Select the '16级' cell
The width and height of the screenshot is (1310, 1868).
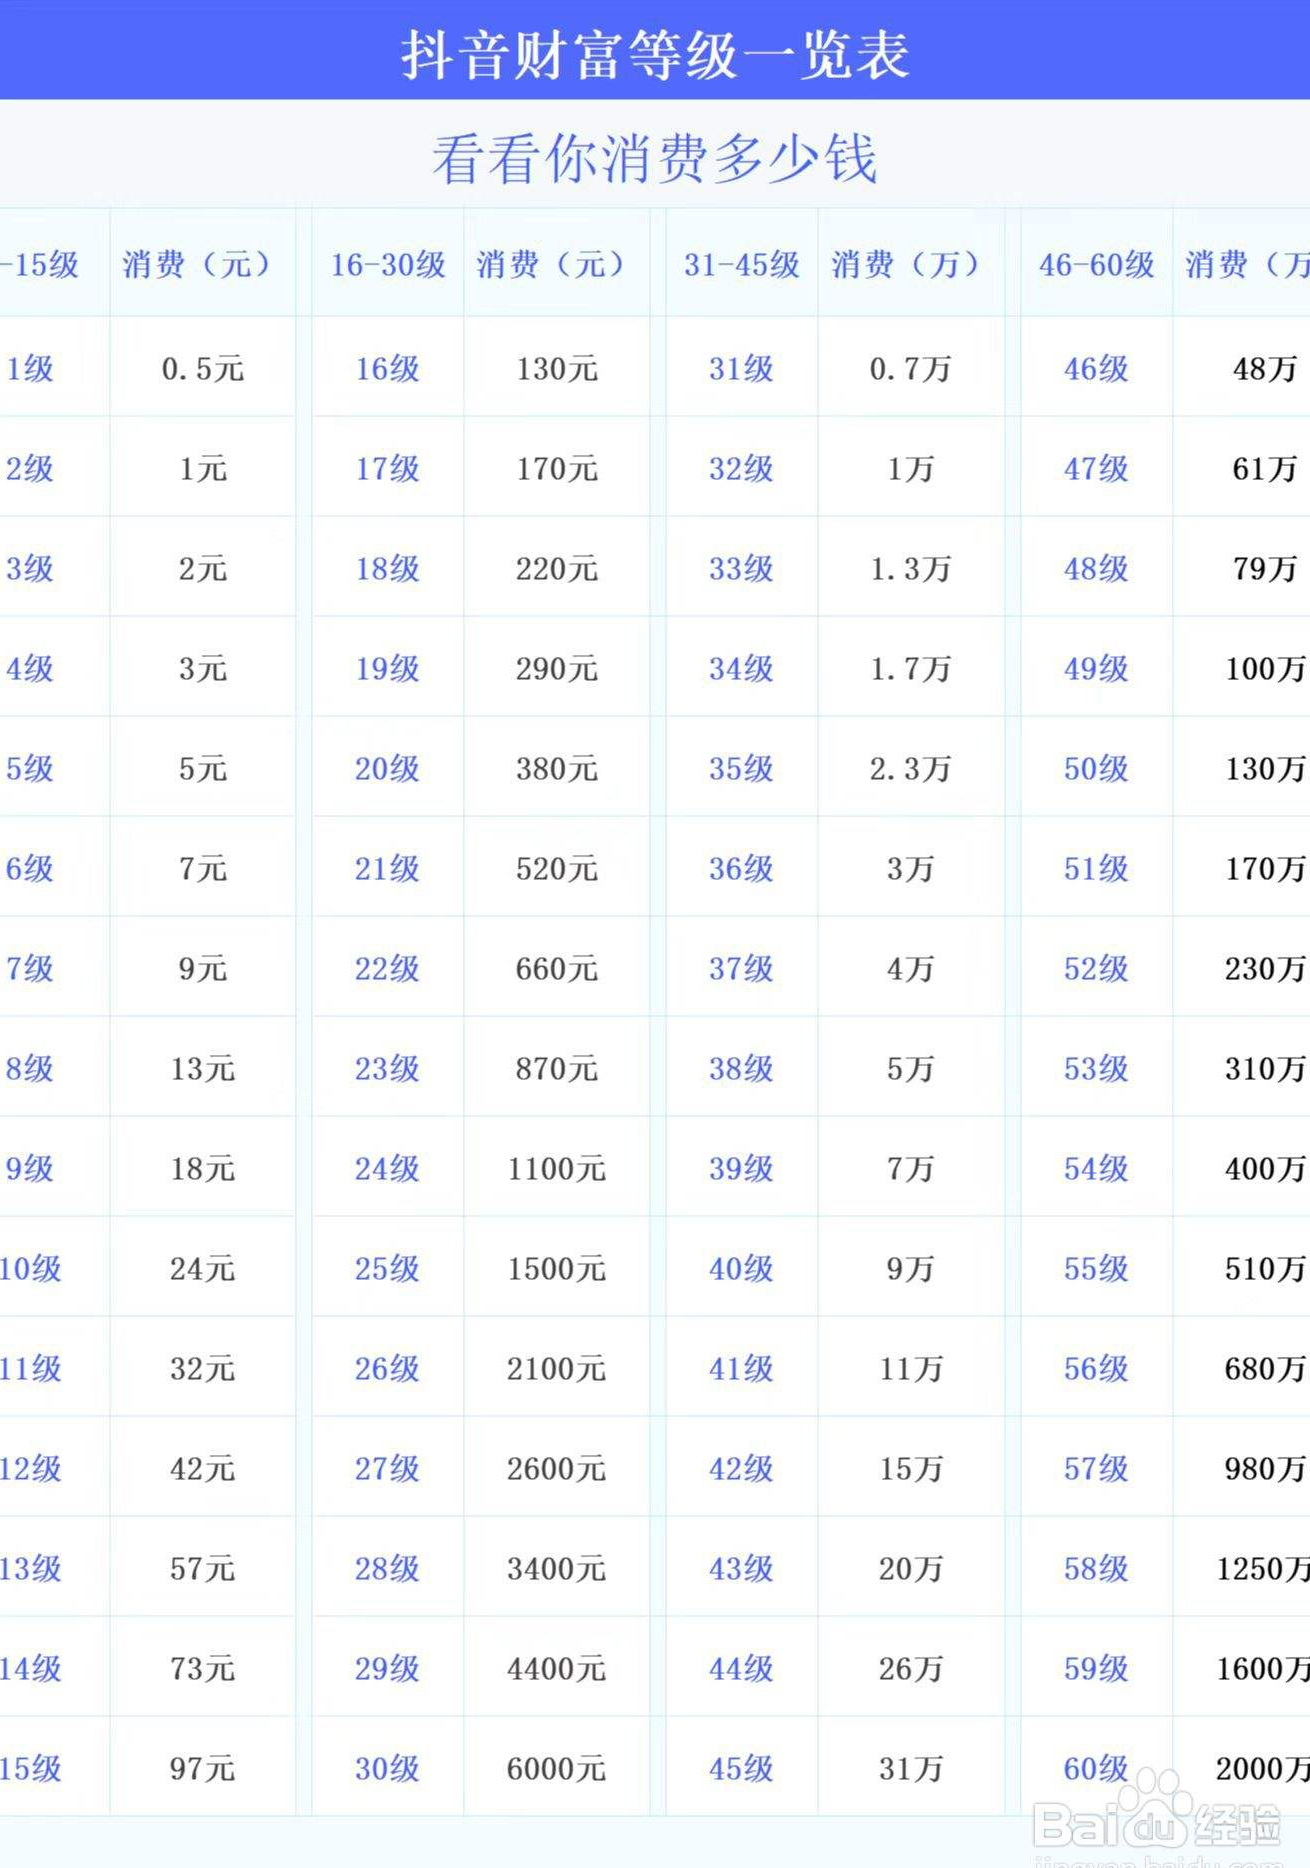pos(387,369)
